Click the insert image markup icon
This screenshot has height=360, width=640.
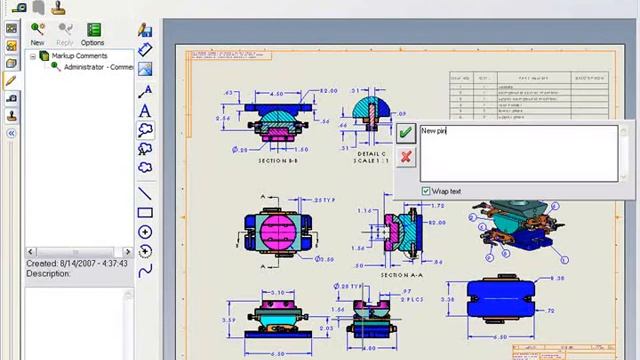click(145, 69)
